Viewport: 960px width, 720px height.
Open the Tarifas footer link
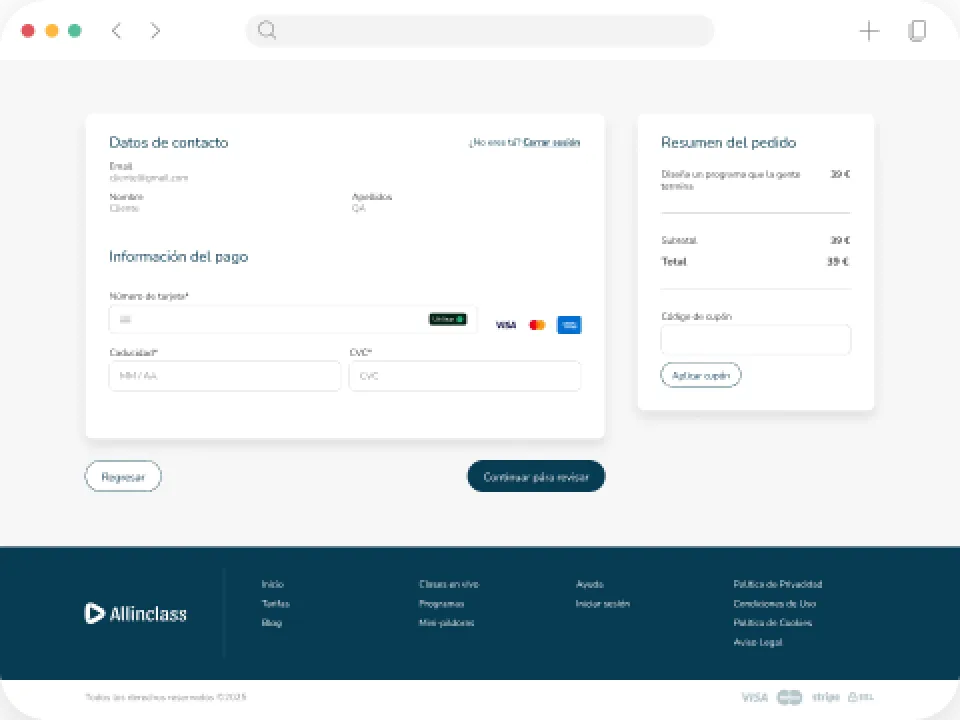pyautogui.click(x=276, y=604)
